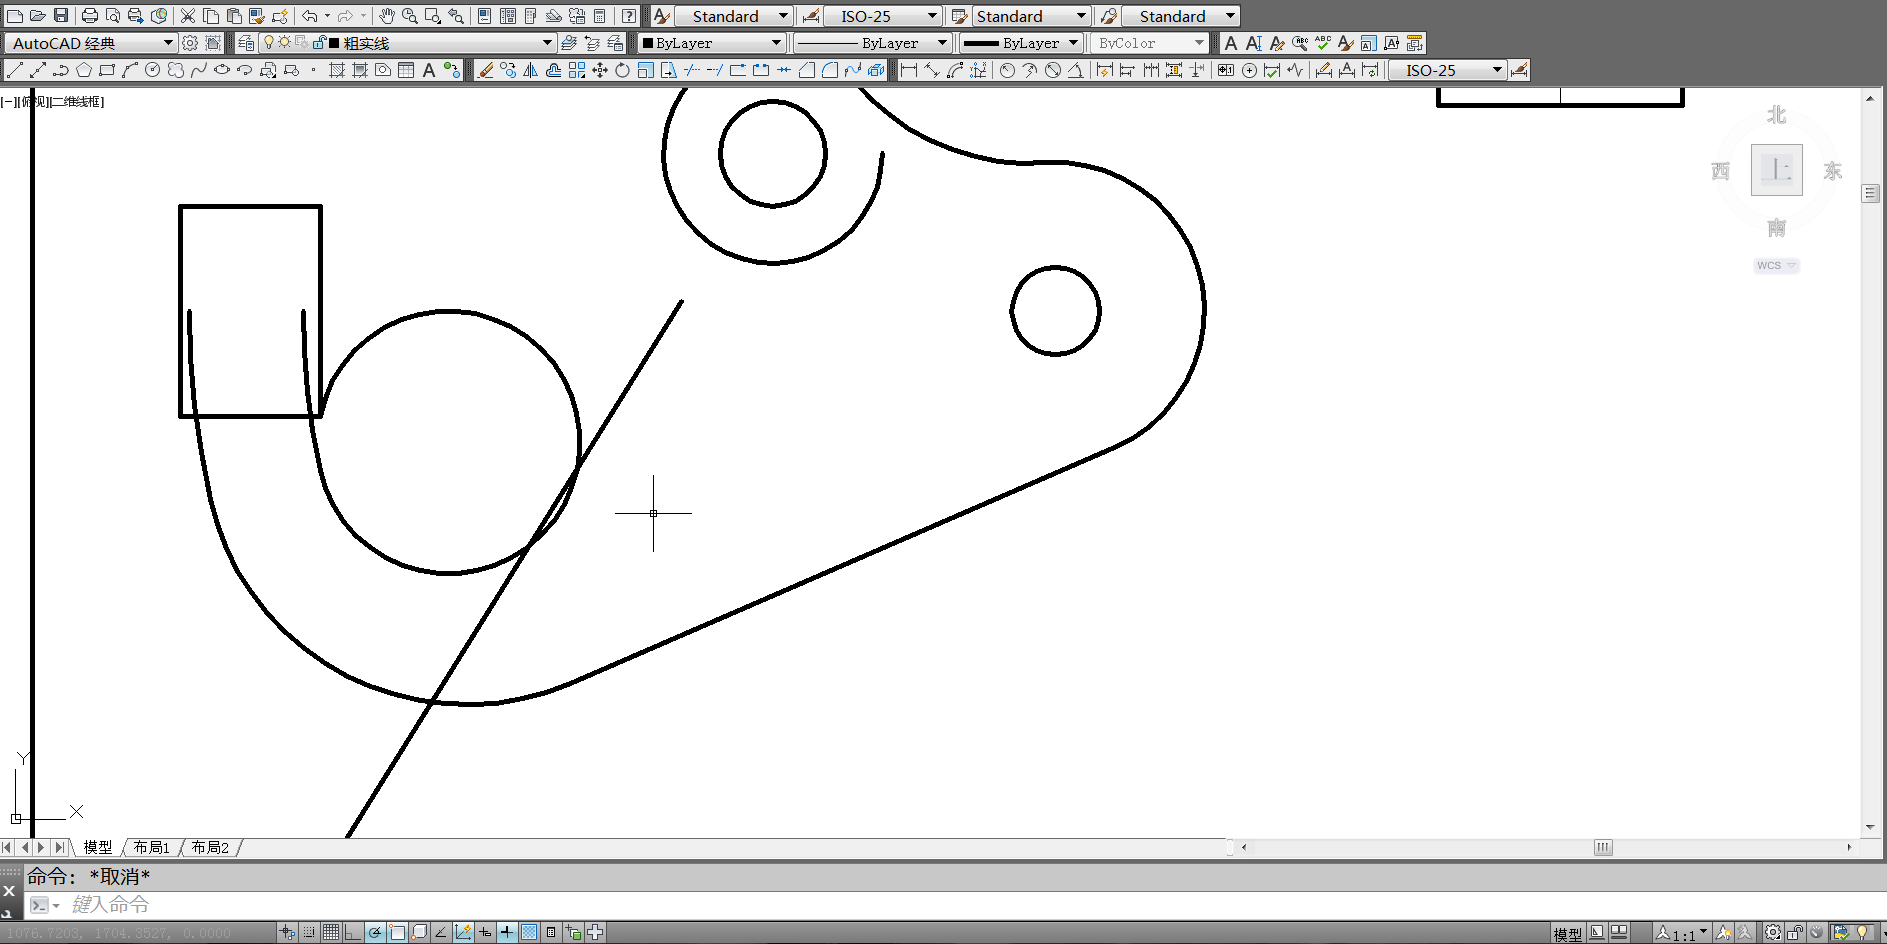Click the horizontal scrollbar thumb
Viewport: 1887px width, 944px height.
(x=1603, y=847)
